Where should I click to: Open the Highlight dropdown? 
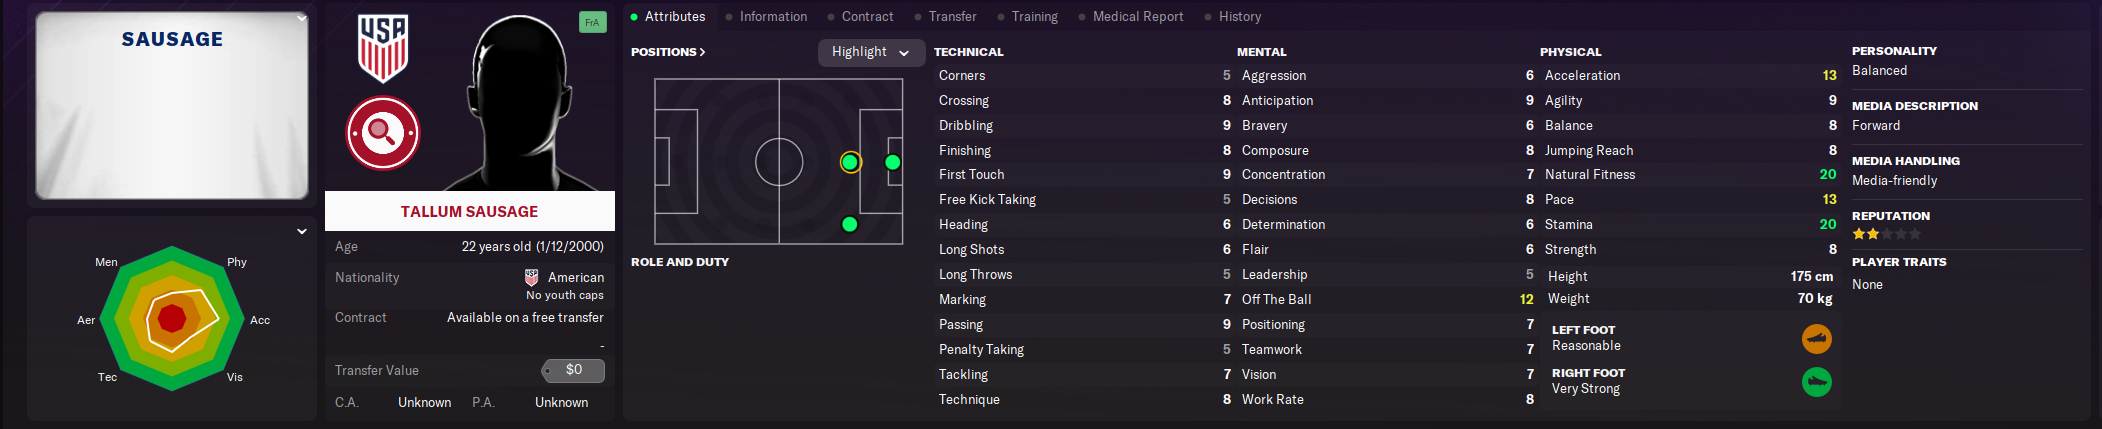click(x=870, y=52)
